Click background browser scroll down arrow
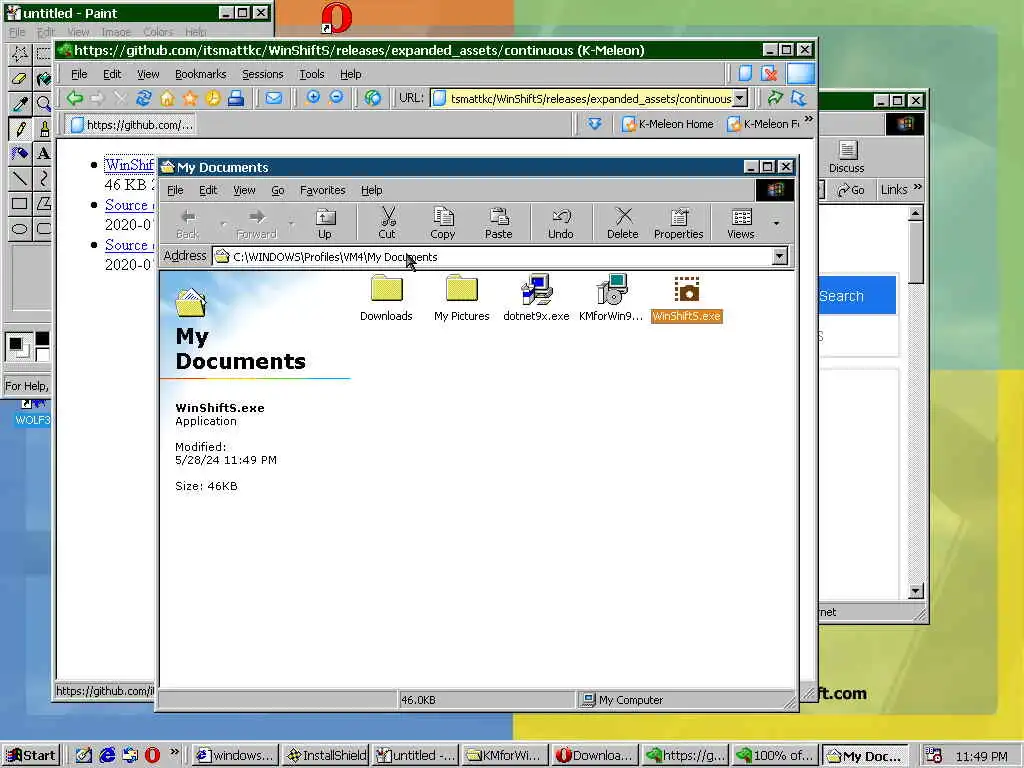 tap(916, 590)
